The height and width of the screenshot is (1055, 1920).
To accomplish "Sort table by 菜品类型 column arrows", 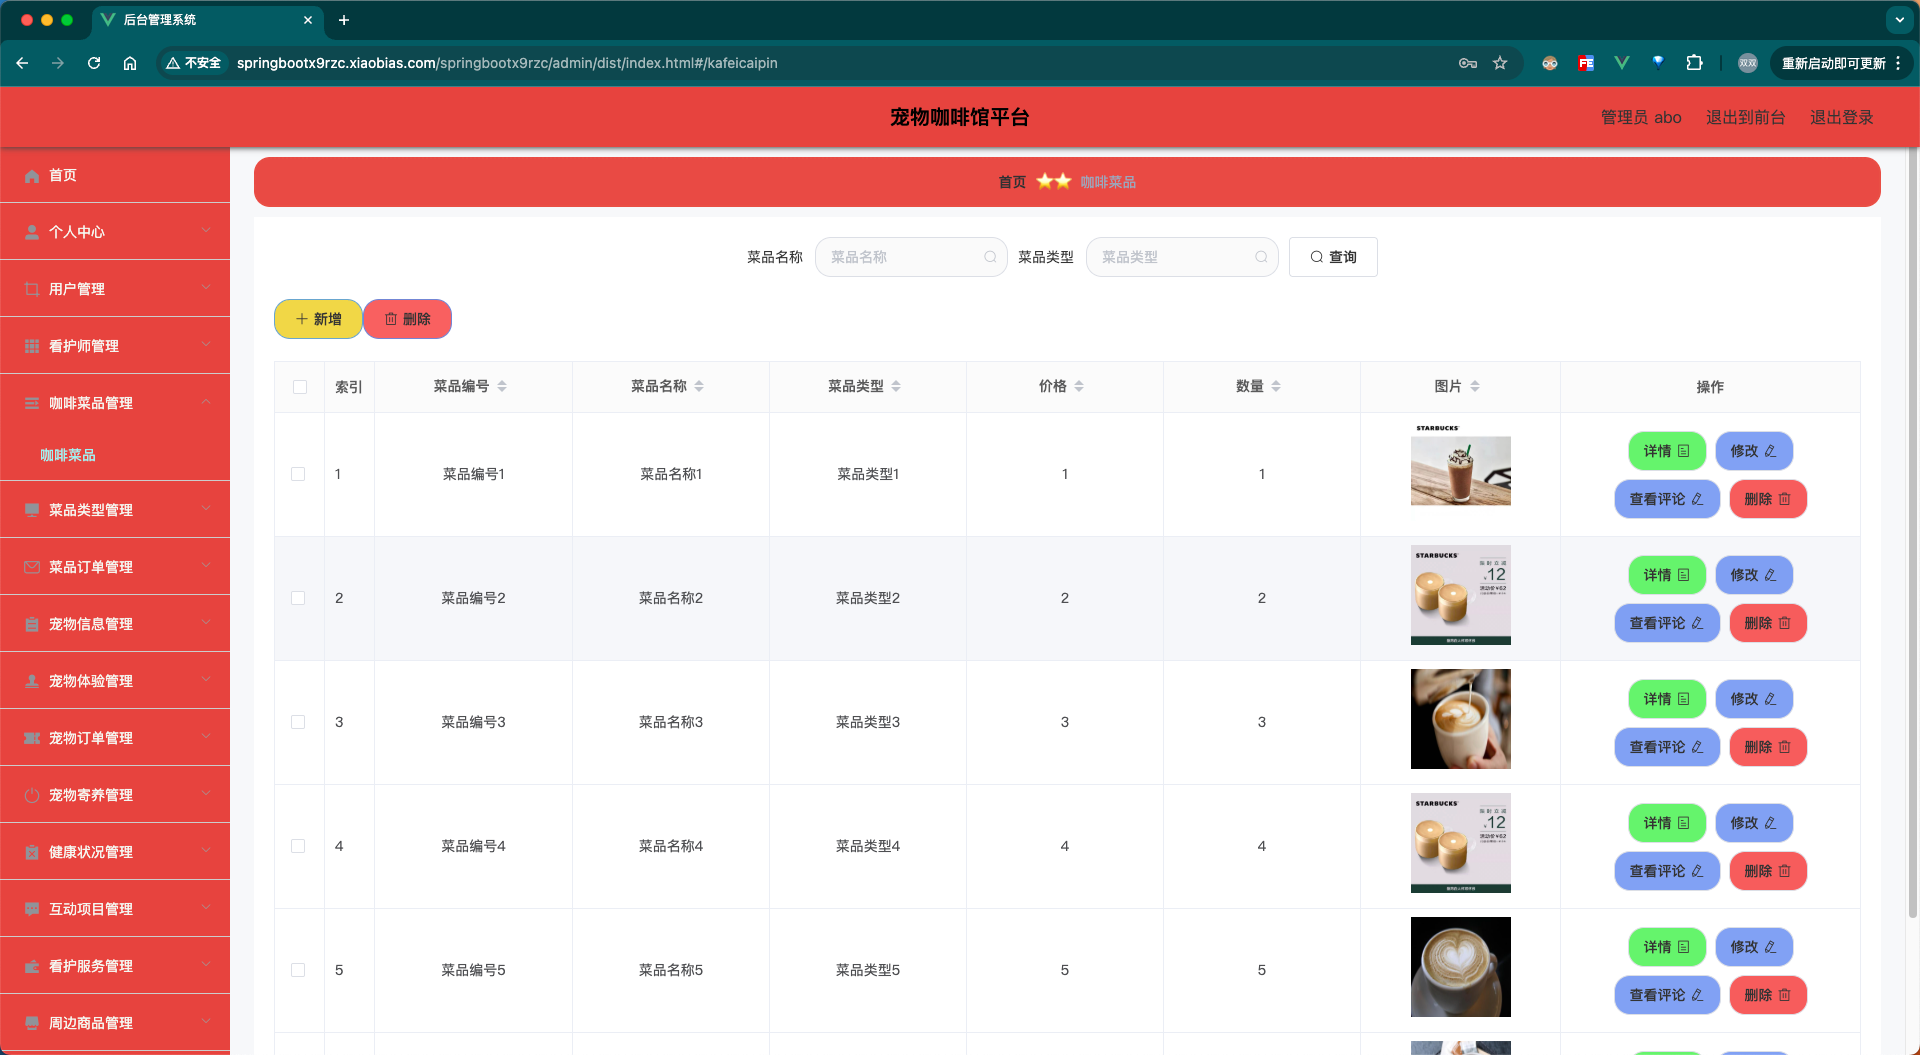I will [896, 386].
